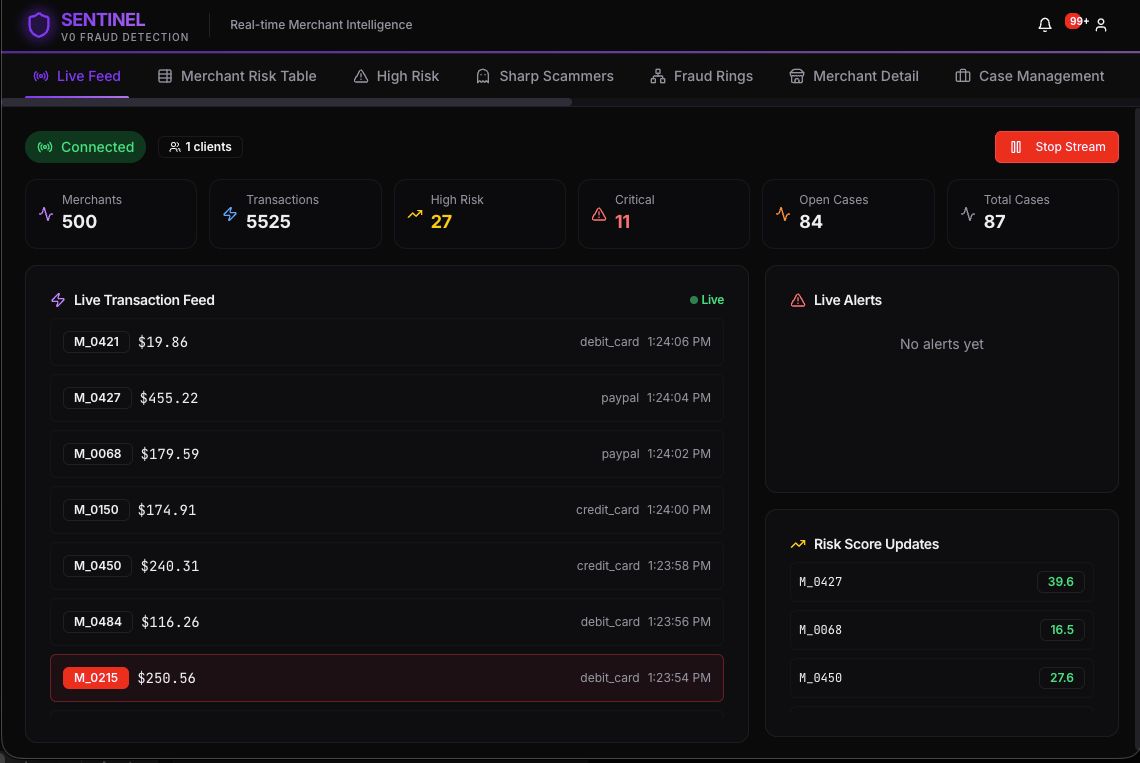Click the 1 clients badge
Image resolution: width=1140 pixels, height=763 pixels.
tap(200, 147)
